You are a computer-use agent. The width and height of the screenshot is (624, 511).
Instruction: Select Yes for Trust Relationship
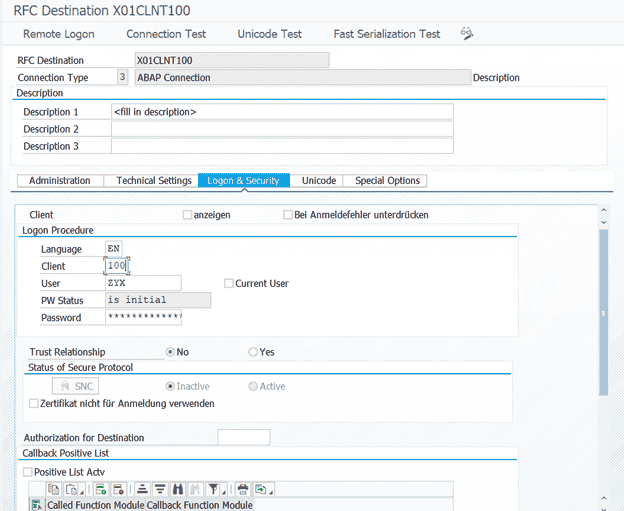point(253,352)
